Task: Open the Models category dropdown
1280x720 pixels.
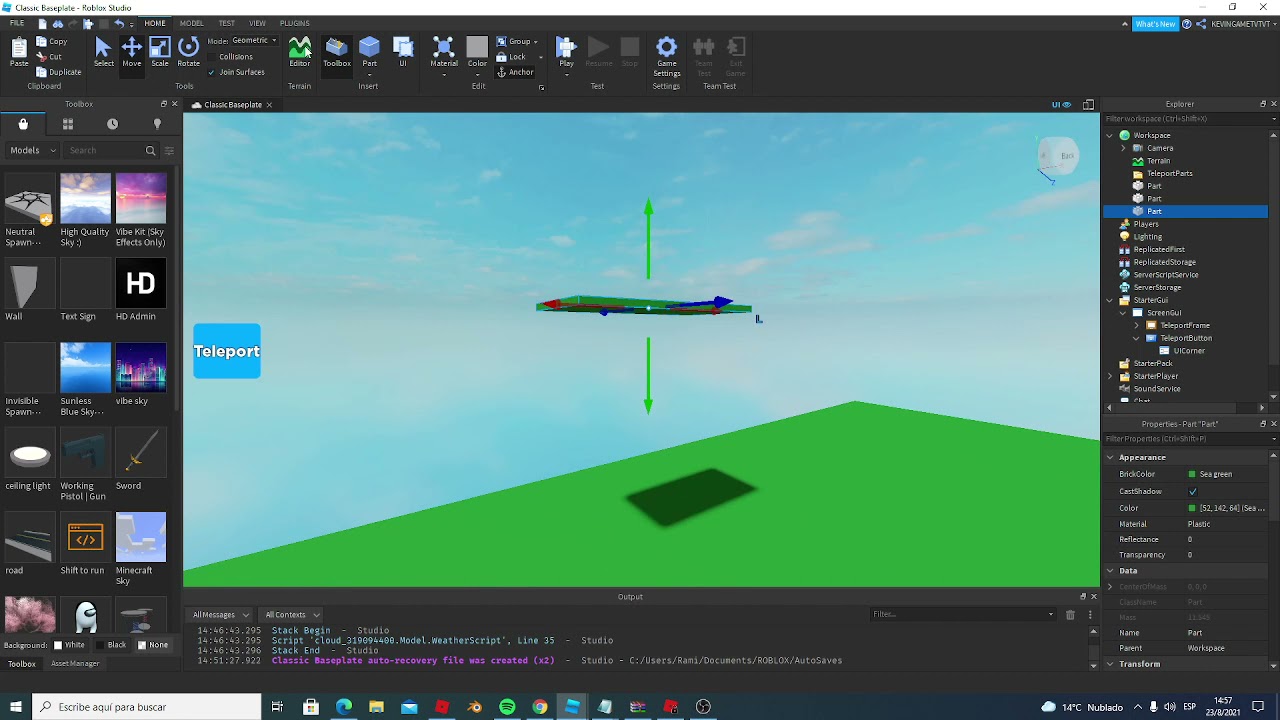Action: coord(32,150)
